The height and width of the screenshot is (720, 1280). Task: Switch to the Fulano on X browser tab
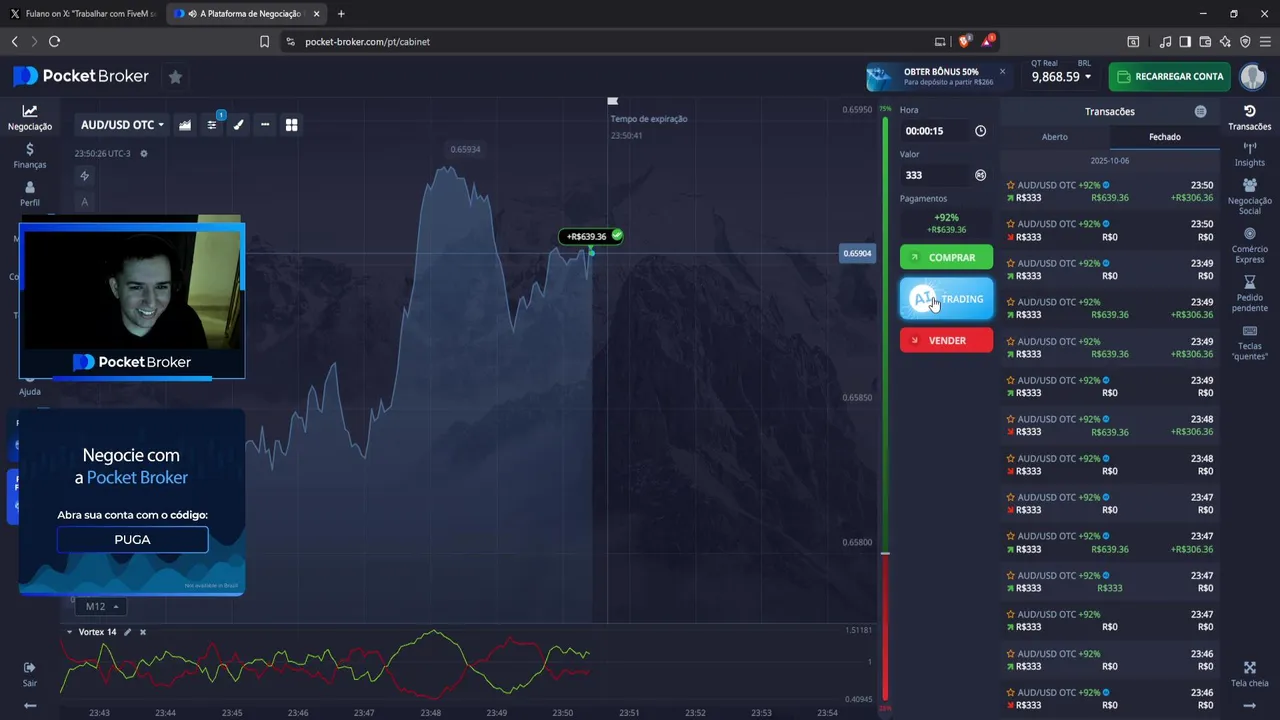pyautogui.click(x=84, y=14)
